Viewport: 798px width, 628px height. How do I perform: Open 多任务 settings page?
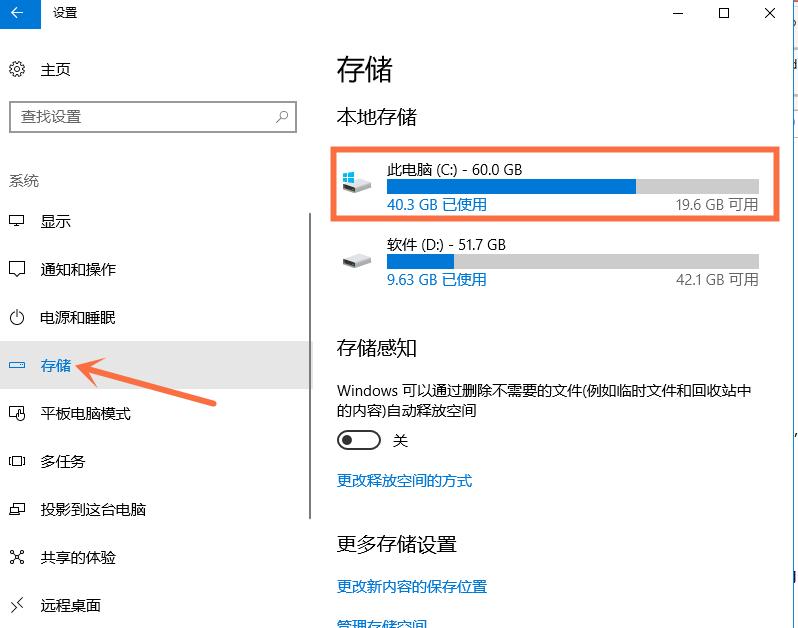point(63,462)
